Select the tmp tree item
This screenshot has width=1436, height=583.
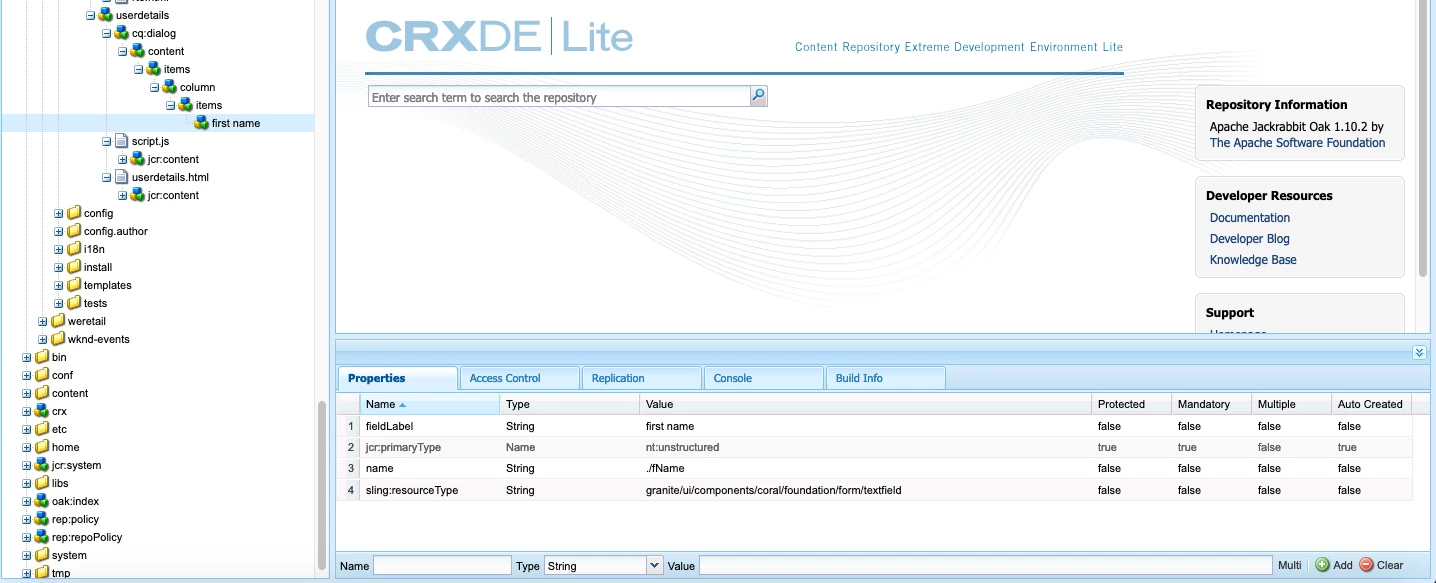coord(60,573)
